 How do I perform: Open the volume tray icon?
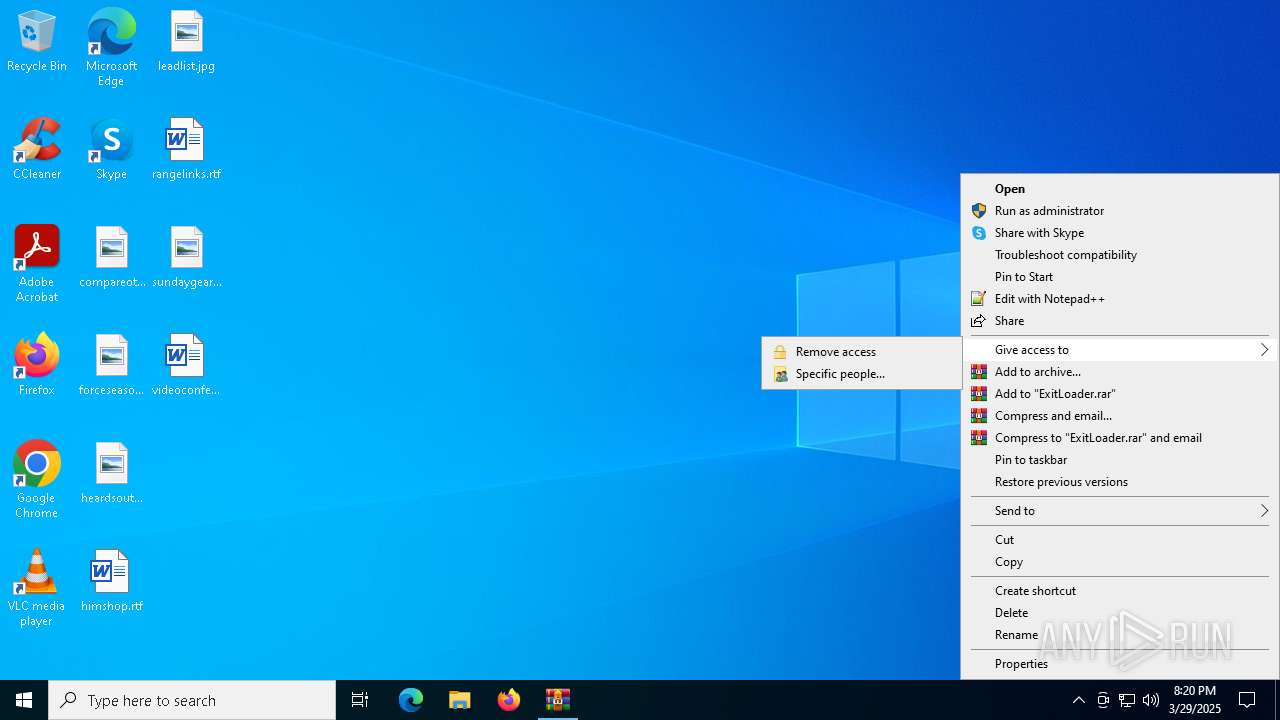pyautogui.click(x=1151, y=700)
